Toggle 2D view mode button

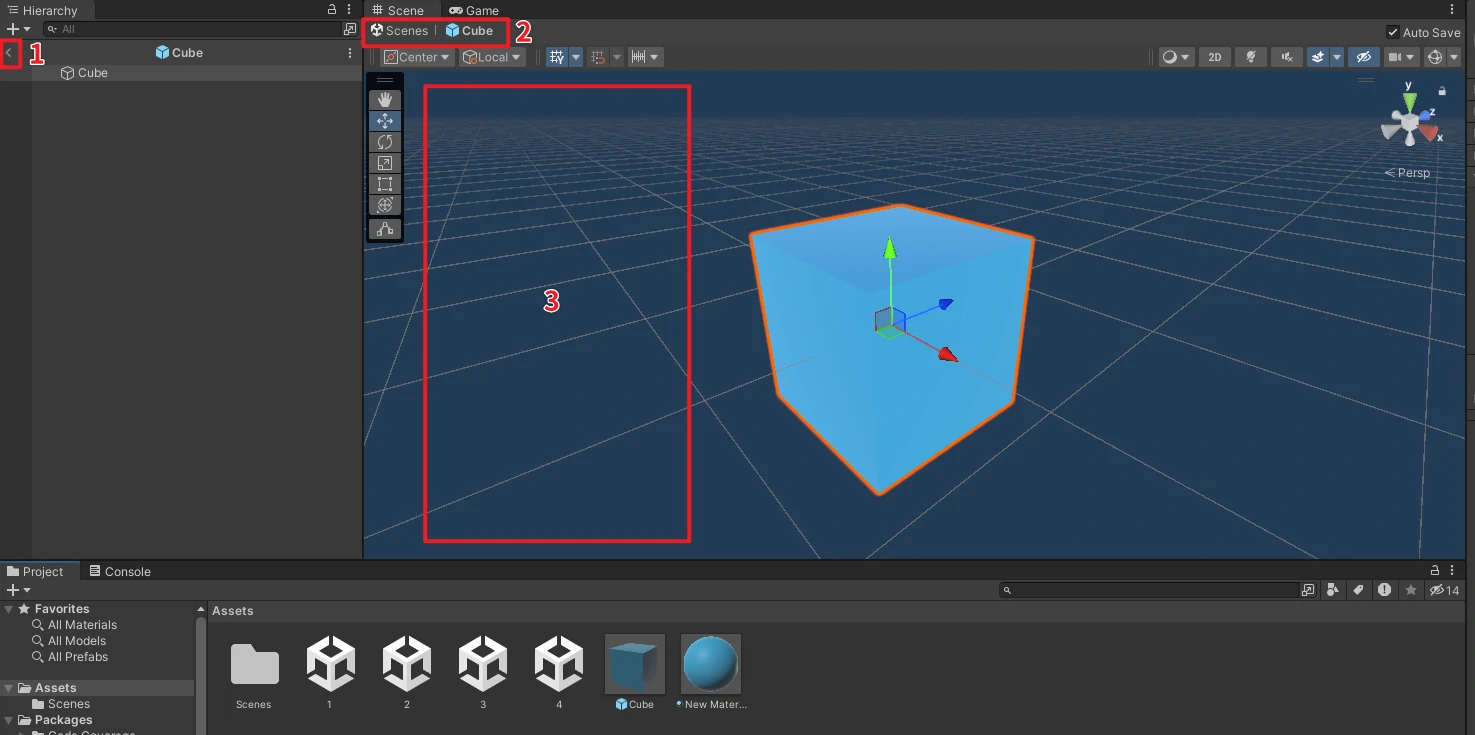coord(1215,57)
